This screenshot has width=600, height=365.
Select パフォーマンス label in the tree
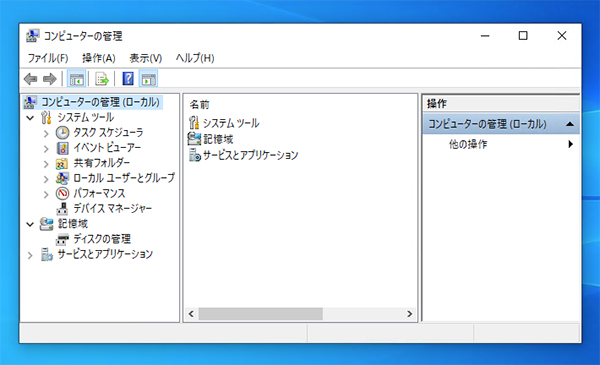coord(99,193)
